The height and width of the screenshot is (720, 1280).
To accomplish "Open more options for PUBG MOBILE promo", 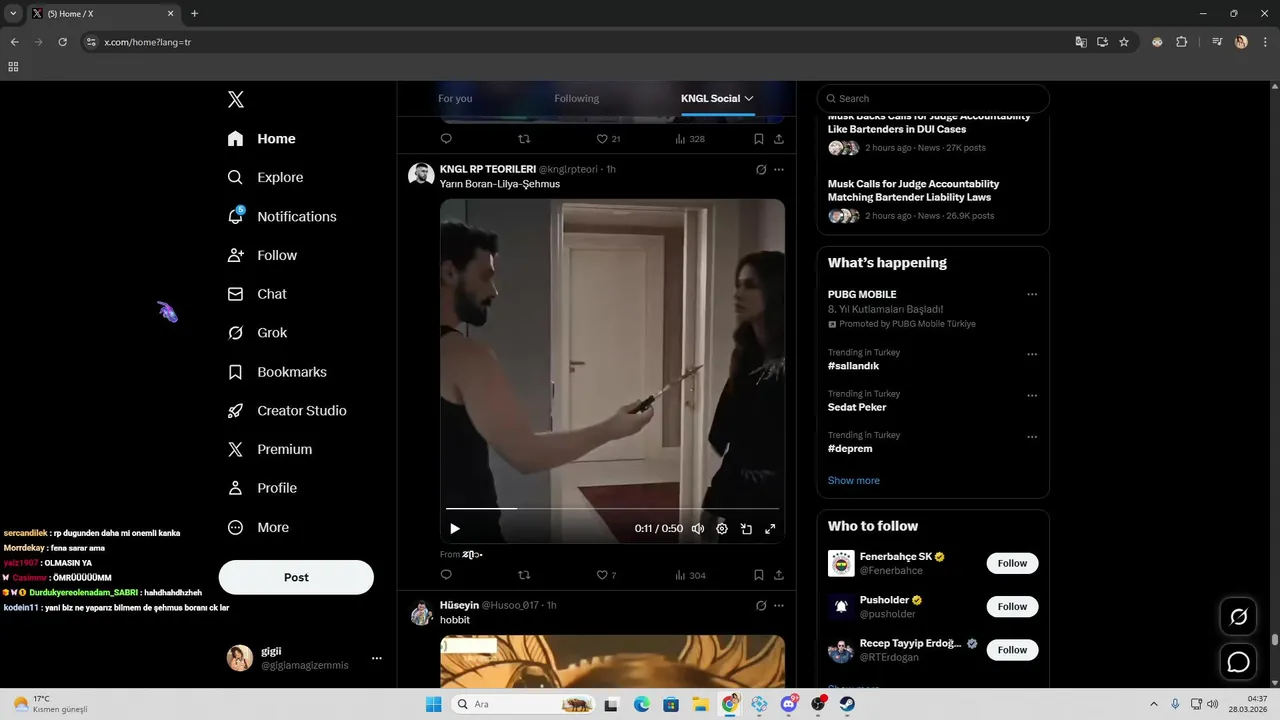I will click(x=1032, y=295).
